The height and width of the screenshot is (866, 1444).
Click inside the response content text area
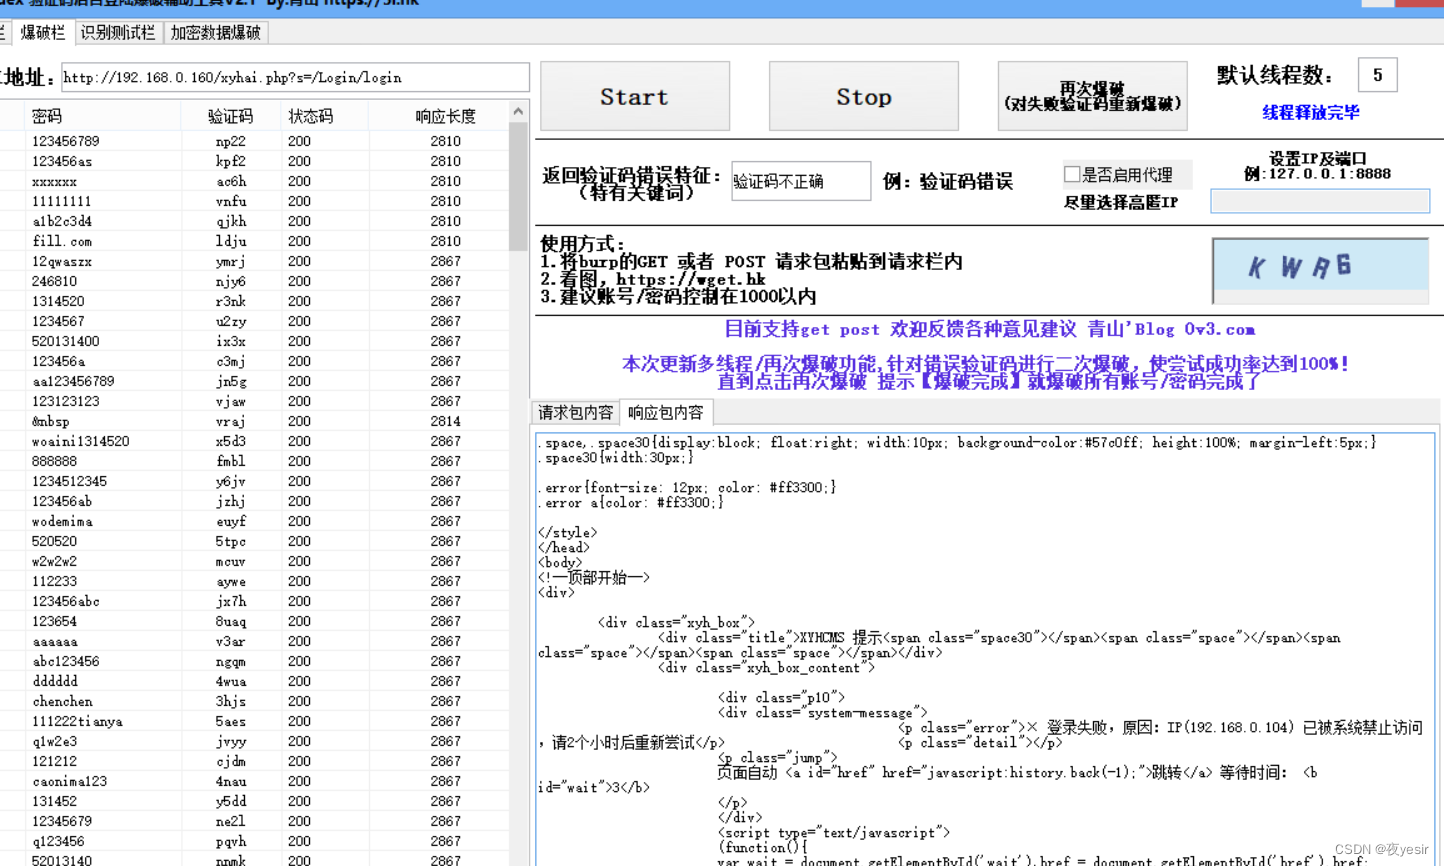tap(985, 650)
